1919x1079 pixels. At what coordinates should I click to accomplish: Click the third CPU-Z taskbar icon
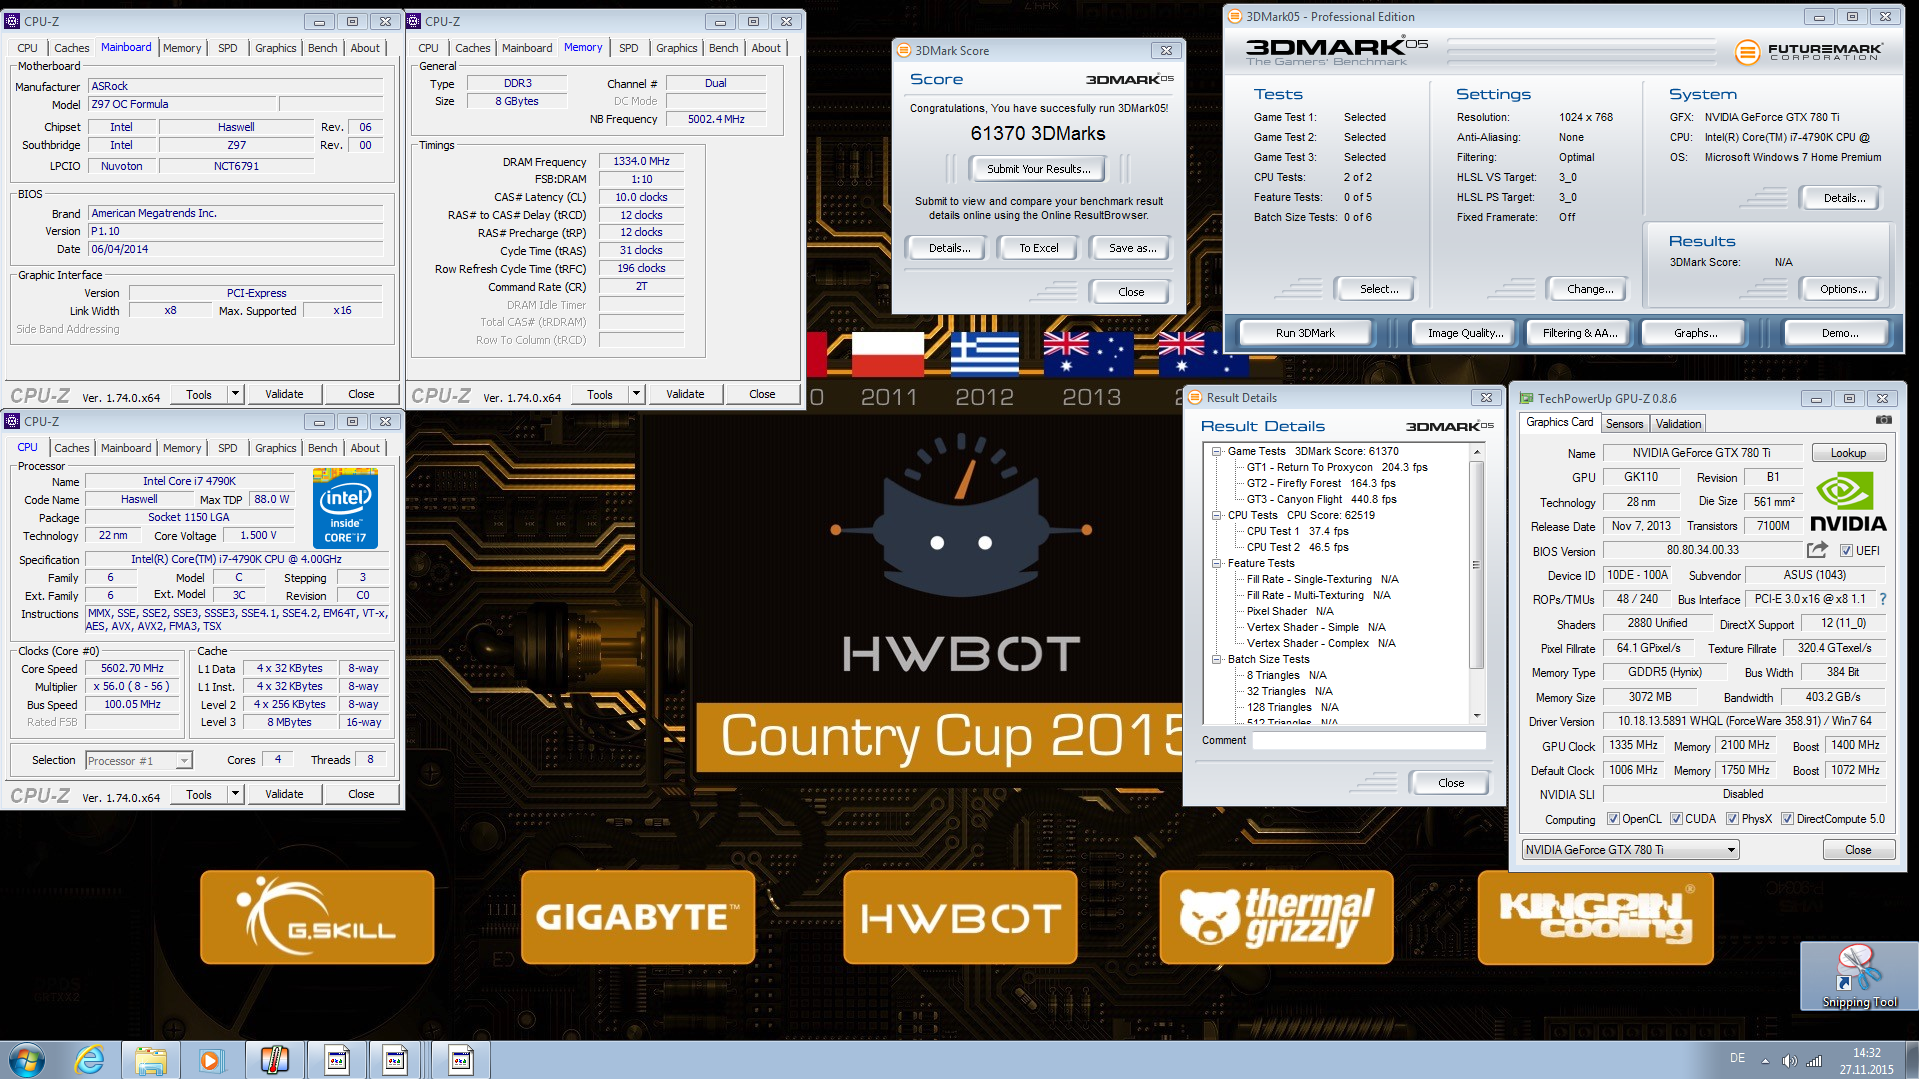pos(461,1060)
